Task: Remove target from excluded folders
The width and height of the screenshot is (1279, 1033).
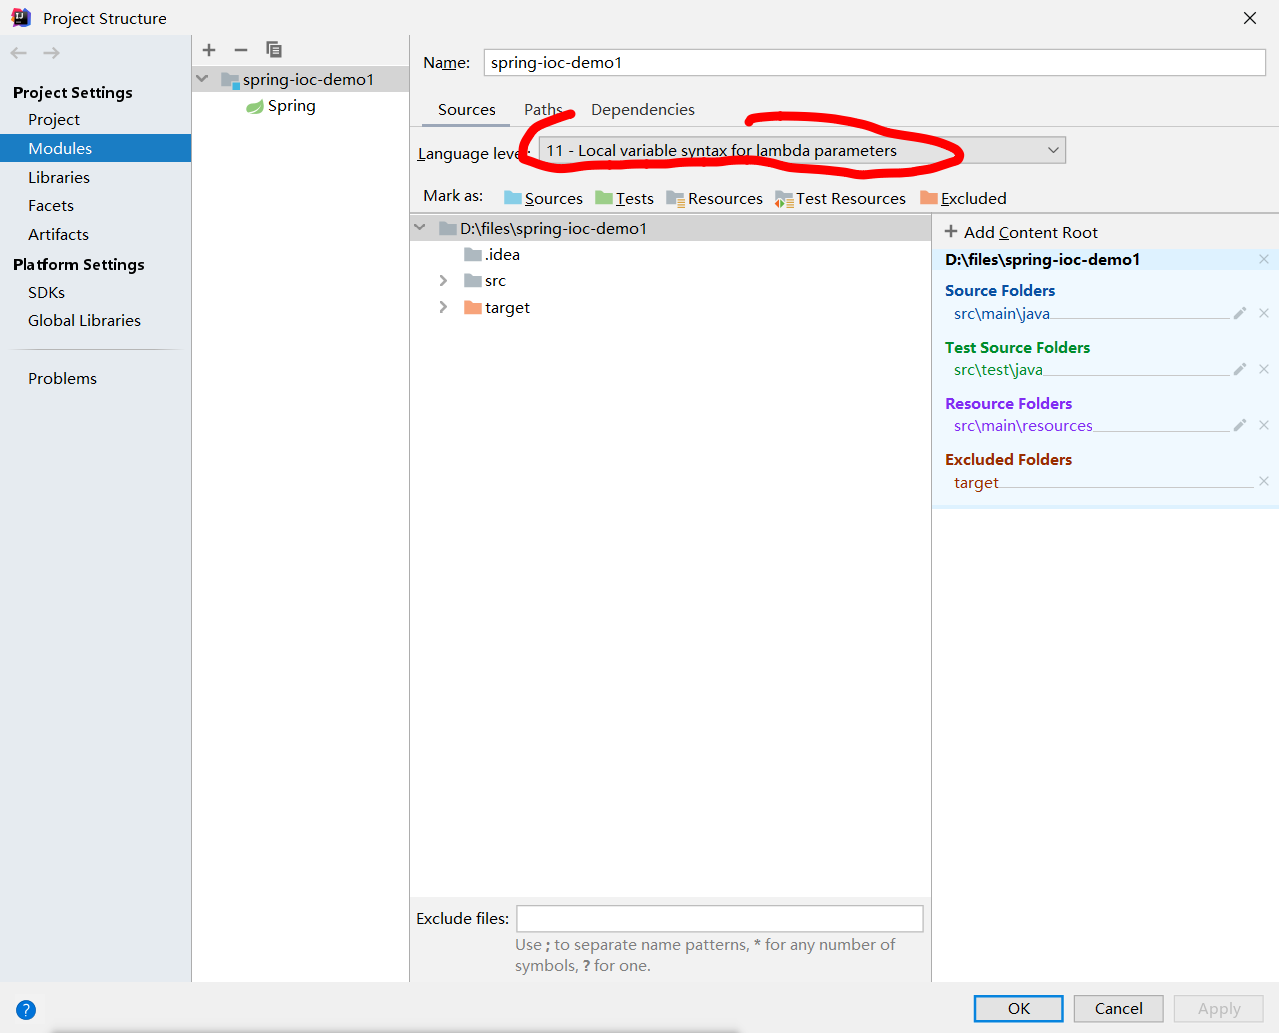Action: click(1264, 481)
